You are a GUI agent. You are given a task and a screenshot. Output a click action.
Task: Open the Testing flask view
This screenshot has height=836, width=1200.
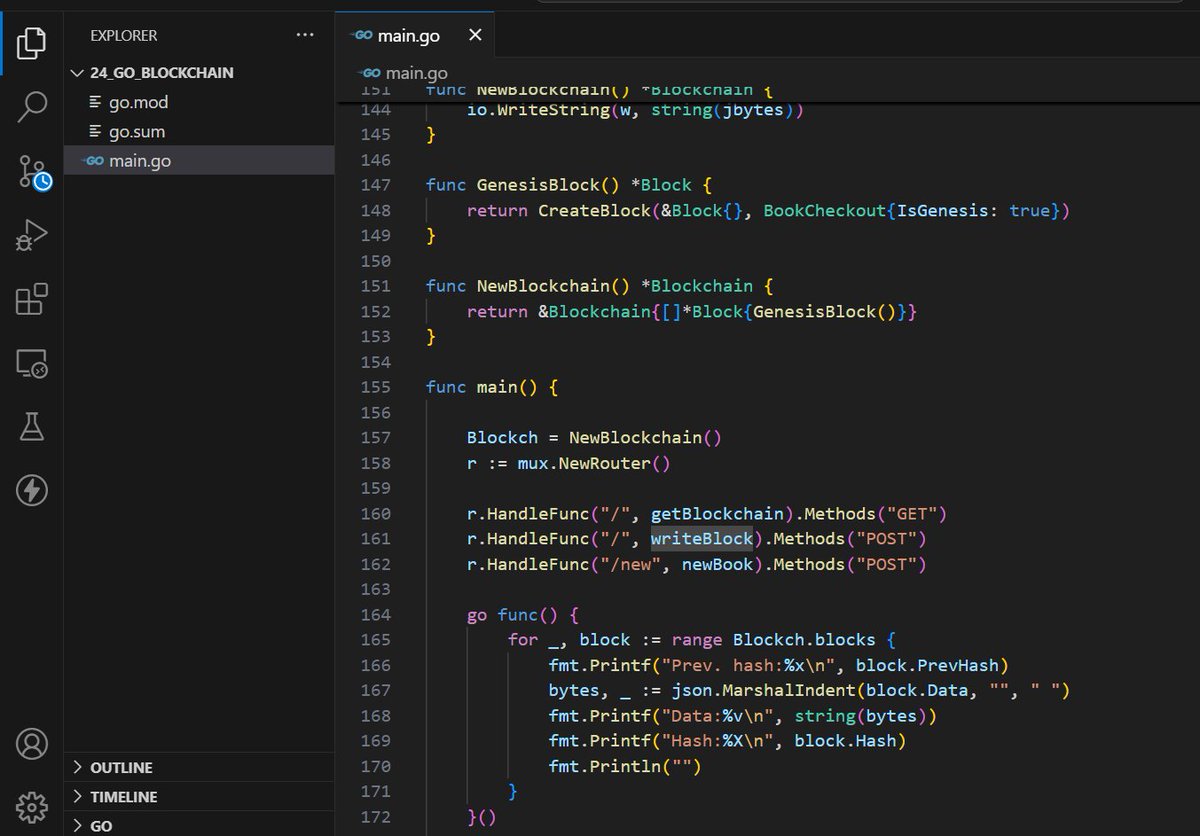click(32, 427)
